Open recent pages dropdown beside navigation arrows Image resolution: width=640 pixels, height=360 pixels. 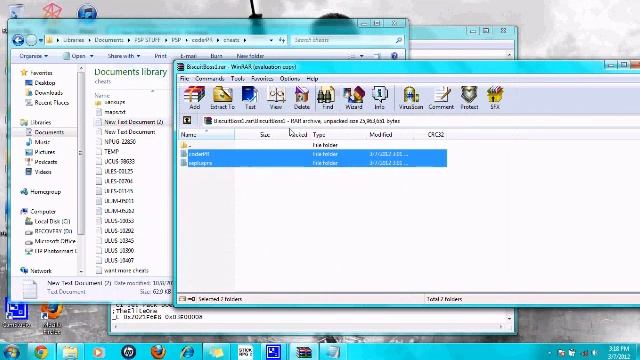coord(41,40)
